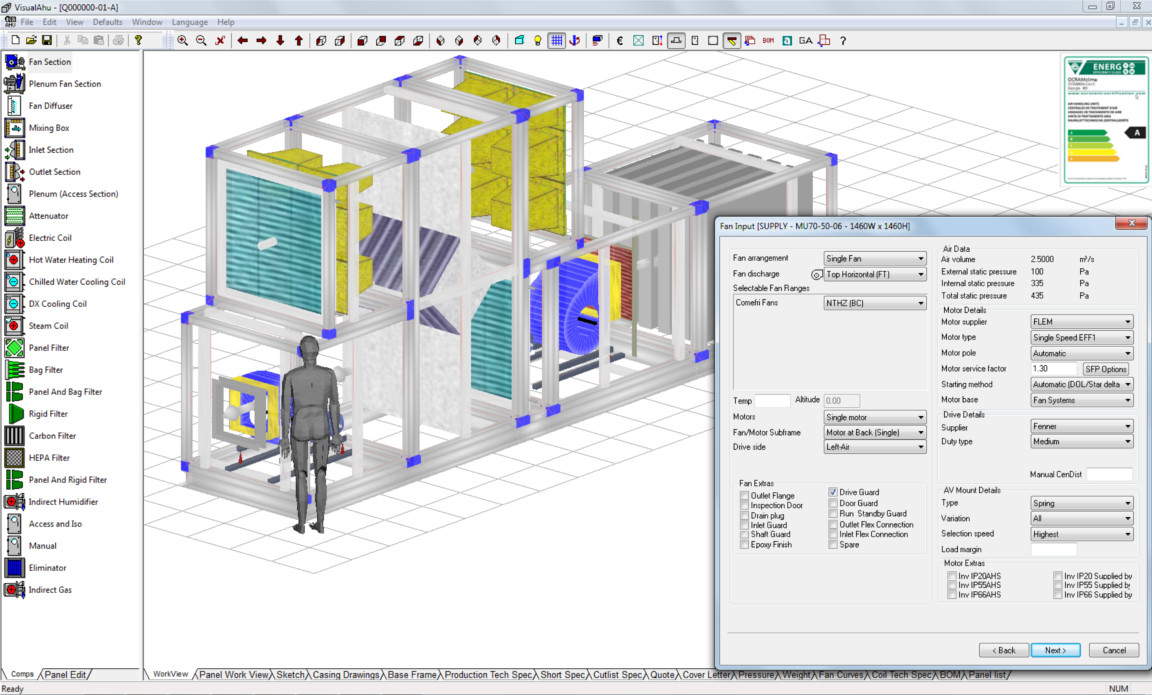Image resolution: width=1152 pixels, height=695 pixels.
Task: Uncheck the Drive Guard checkbox
Action: [833, 492]
